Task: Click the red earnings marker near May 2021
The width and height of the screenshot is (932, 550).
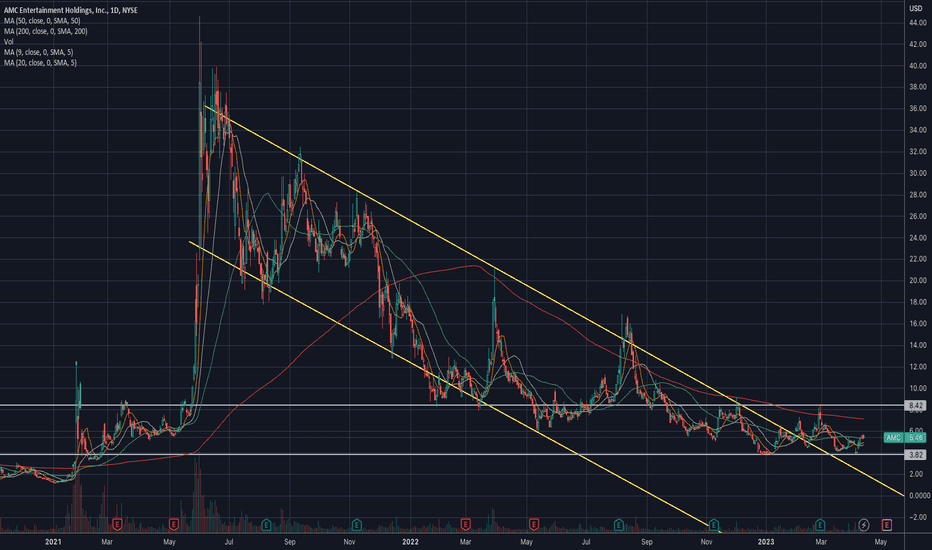Action: coord(174,524)
